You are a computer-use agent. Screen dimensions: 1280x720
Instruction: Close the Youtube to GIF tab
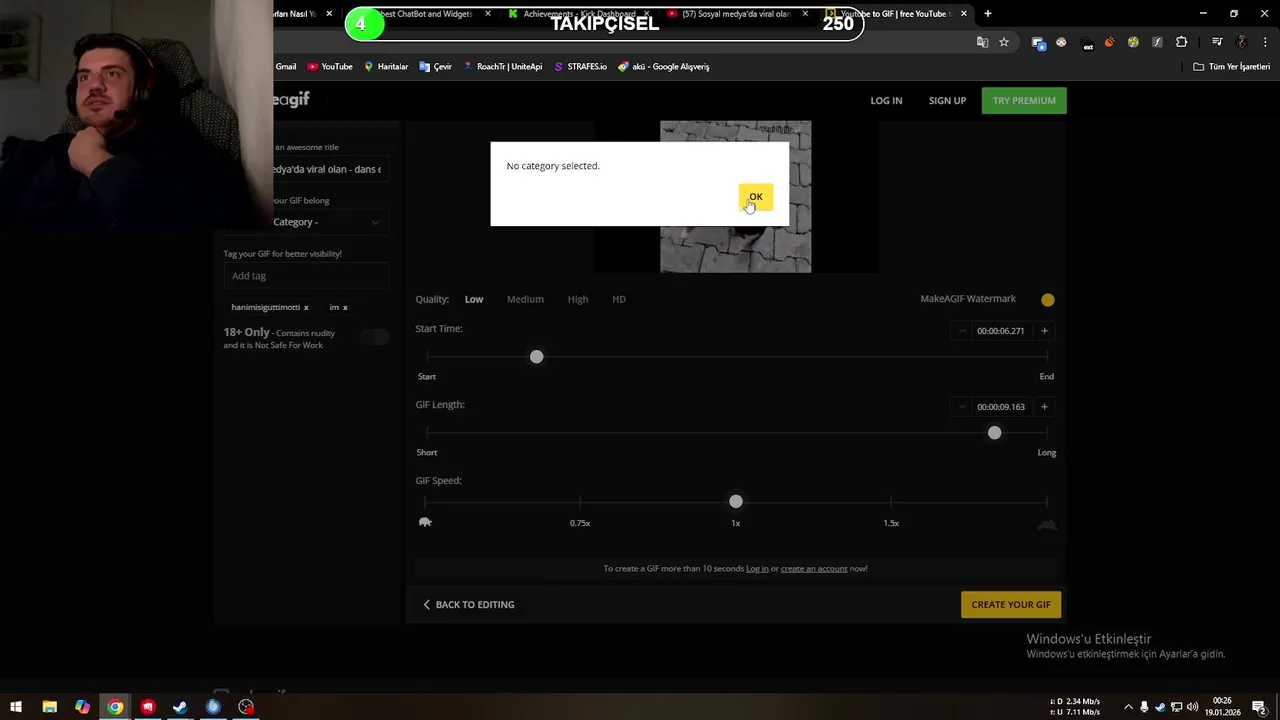tap(964, 14)
